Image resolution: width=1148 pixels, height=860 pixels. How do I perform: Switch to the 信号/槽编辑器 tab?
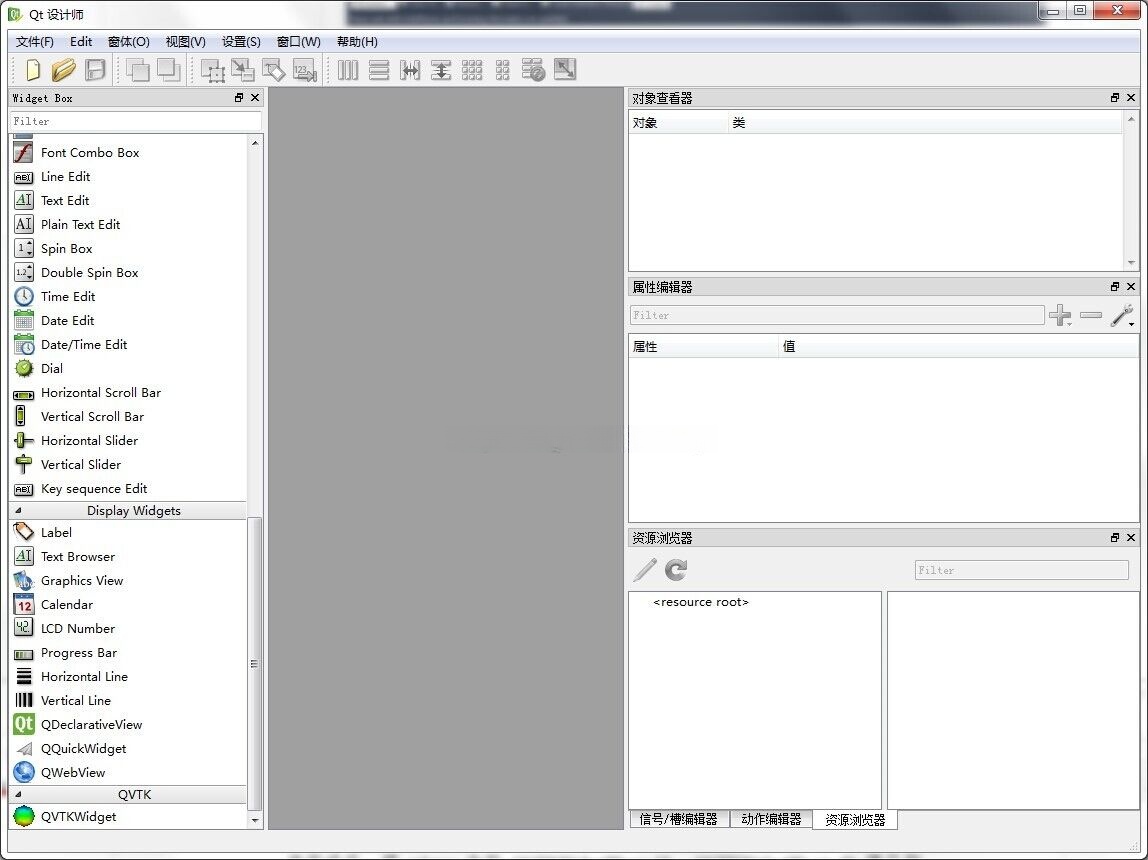point(678,819)
